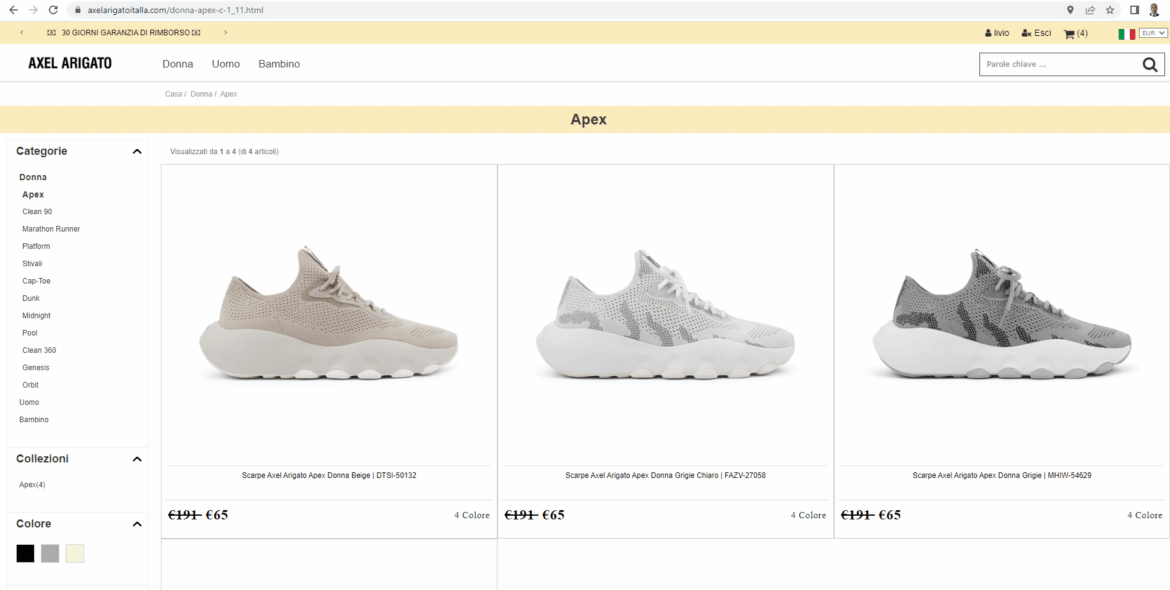1170x590 pixels.
Task: Click the Italian flag icon
Action: [1126, 34]
